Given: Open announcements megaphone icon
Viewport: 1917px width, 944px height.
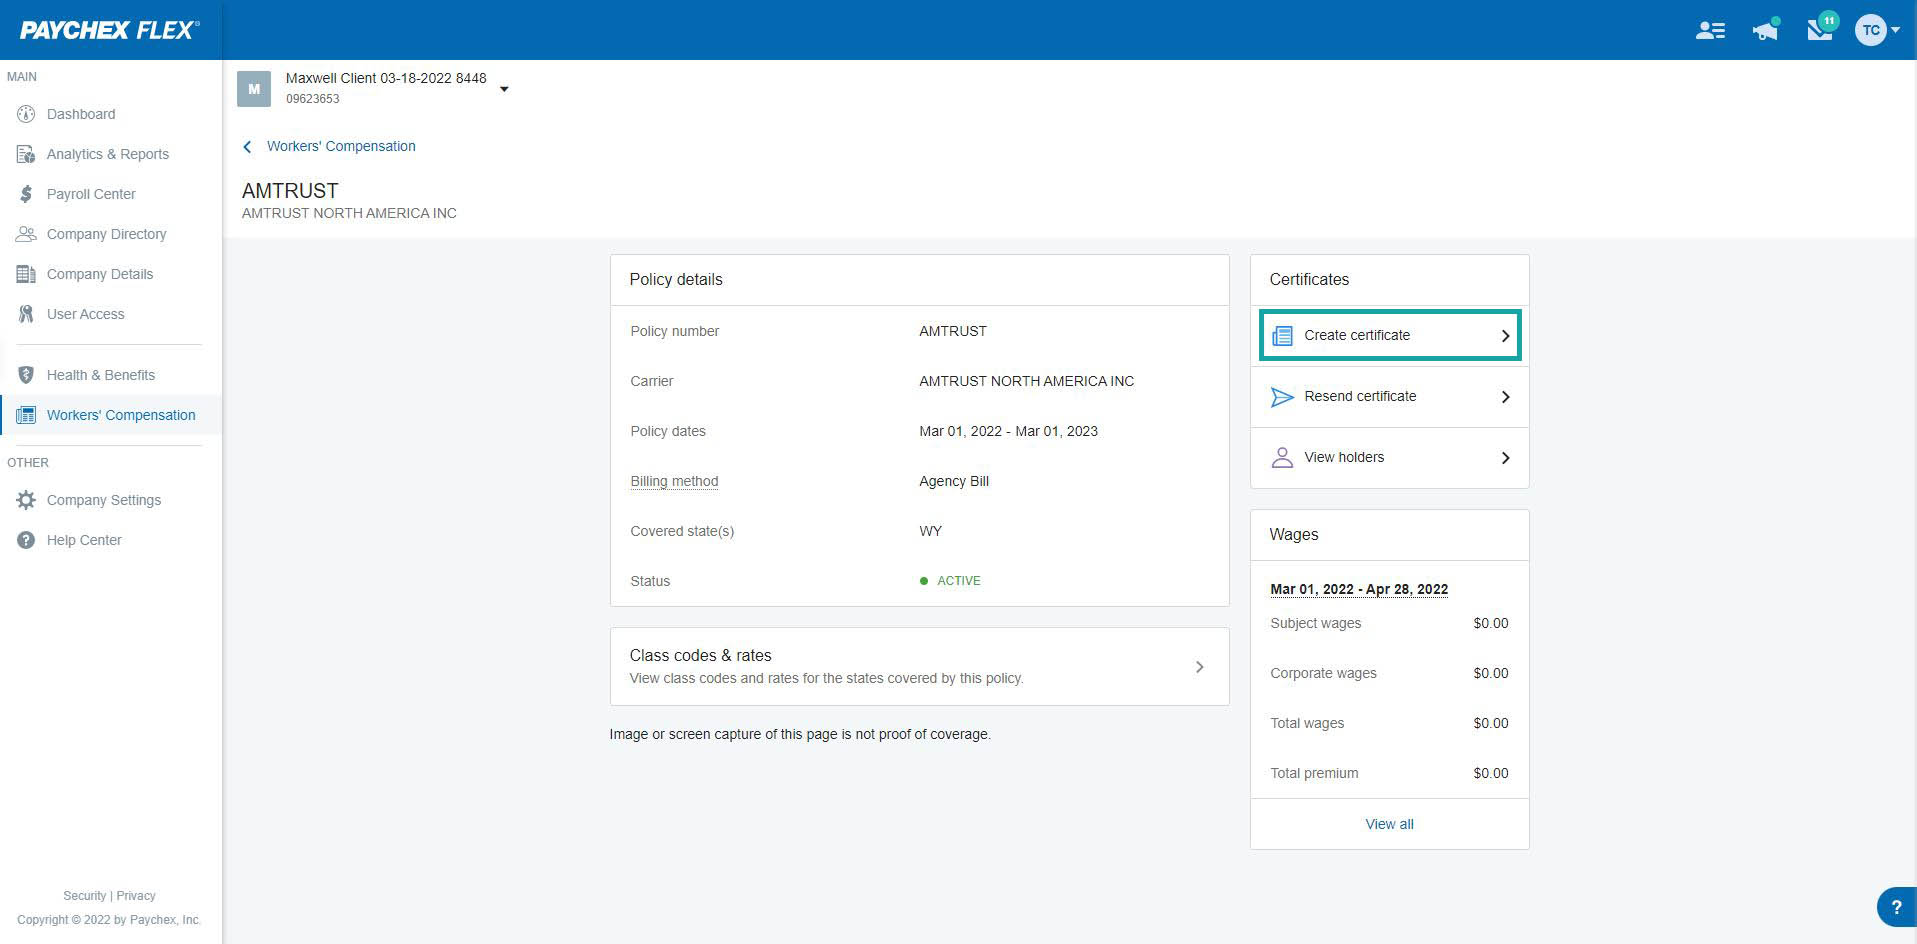Looking at the screenshot, I should pyautogui.click(x=1766, y=30).
